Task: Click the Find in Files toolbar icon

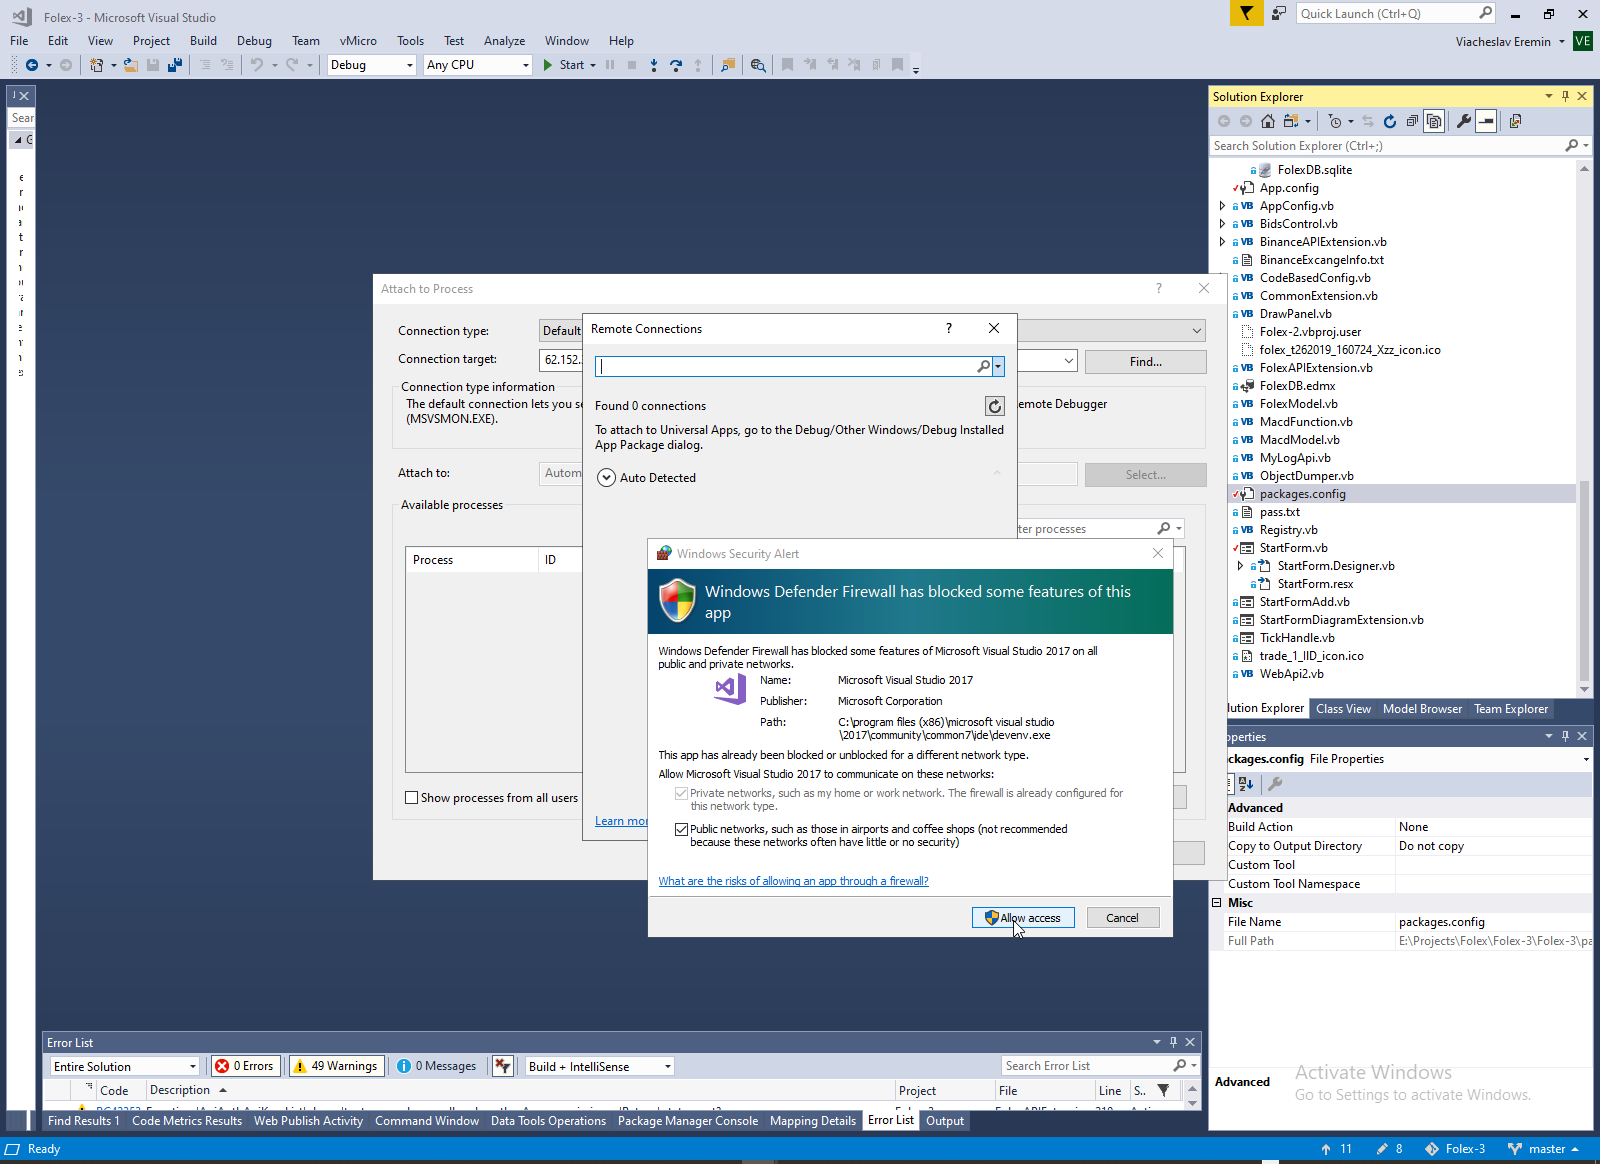Action: tap(728, 65)
